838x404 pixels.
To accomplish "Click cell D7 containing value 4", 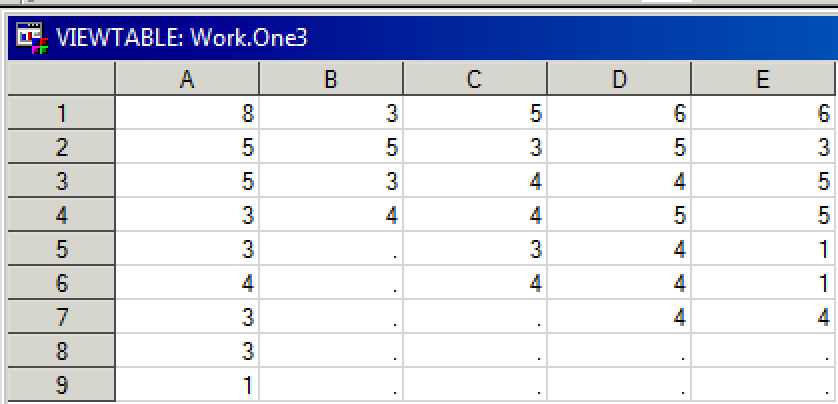I will (619, 318).
